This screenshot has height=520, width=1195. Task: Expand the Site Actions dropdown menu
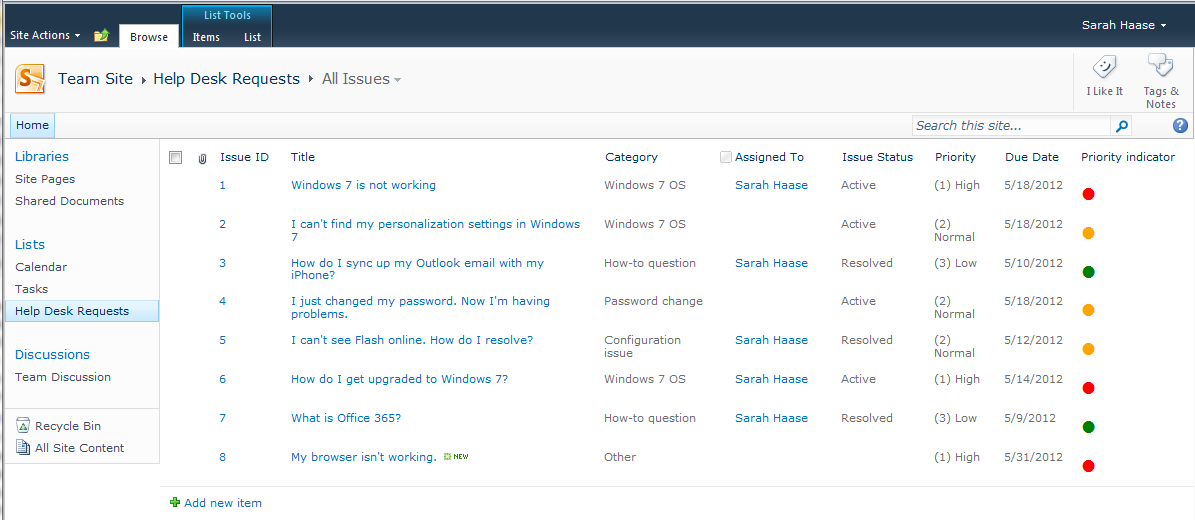[45, 36]
